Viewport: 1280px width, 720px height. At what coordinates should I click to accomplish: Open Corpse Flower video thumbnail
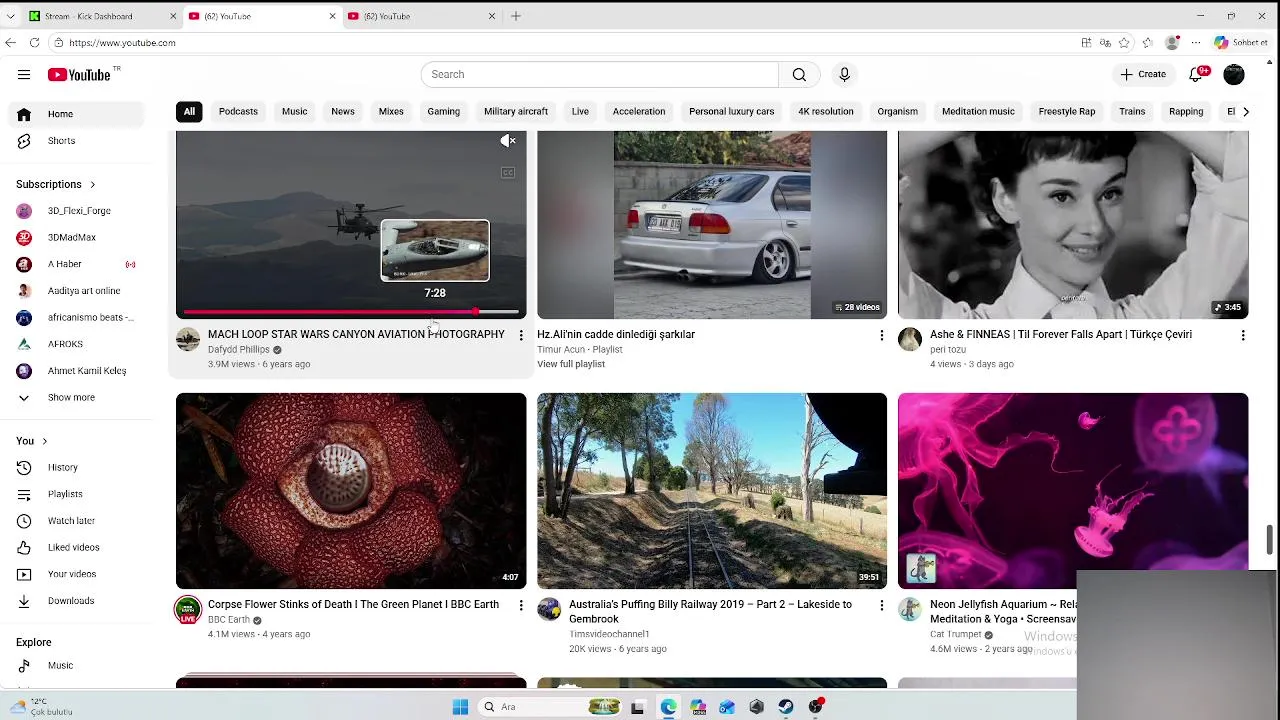pos(351,491)
